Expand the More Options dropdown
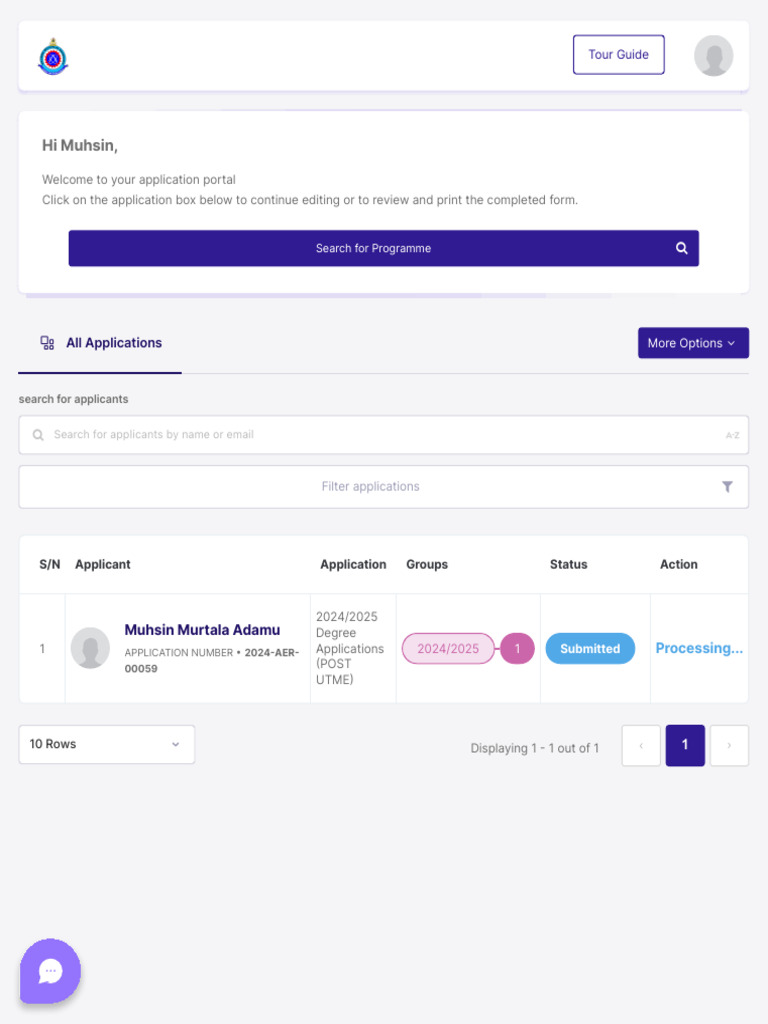 (x=693, y=343)
